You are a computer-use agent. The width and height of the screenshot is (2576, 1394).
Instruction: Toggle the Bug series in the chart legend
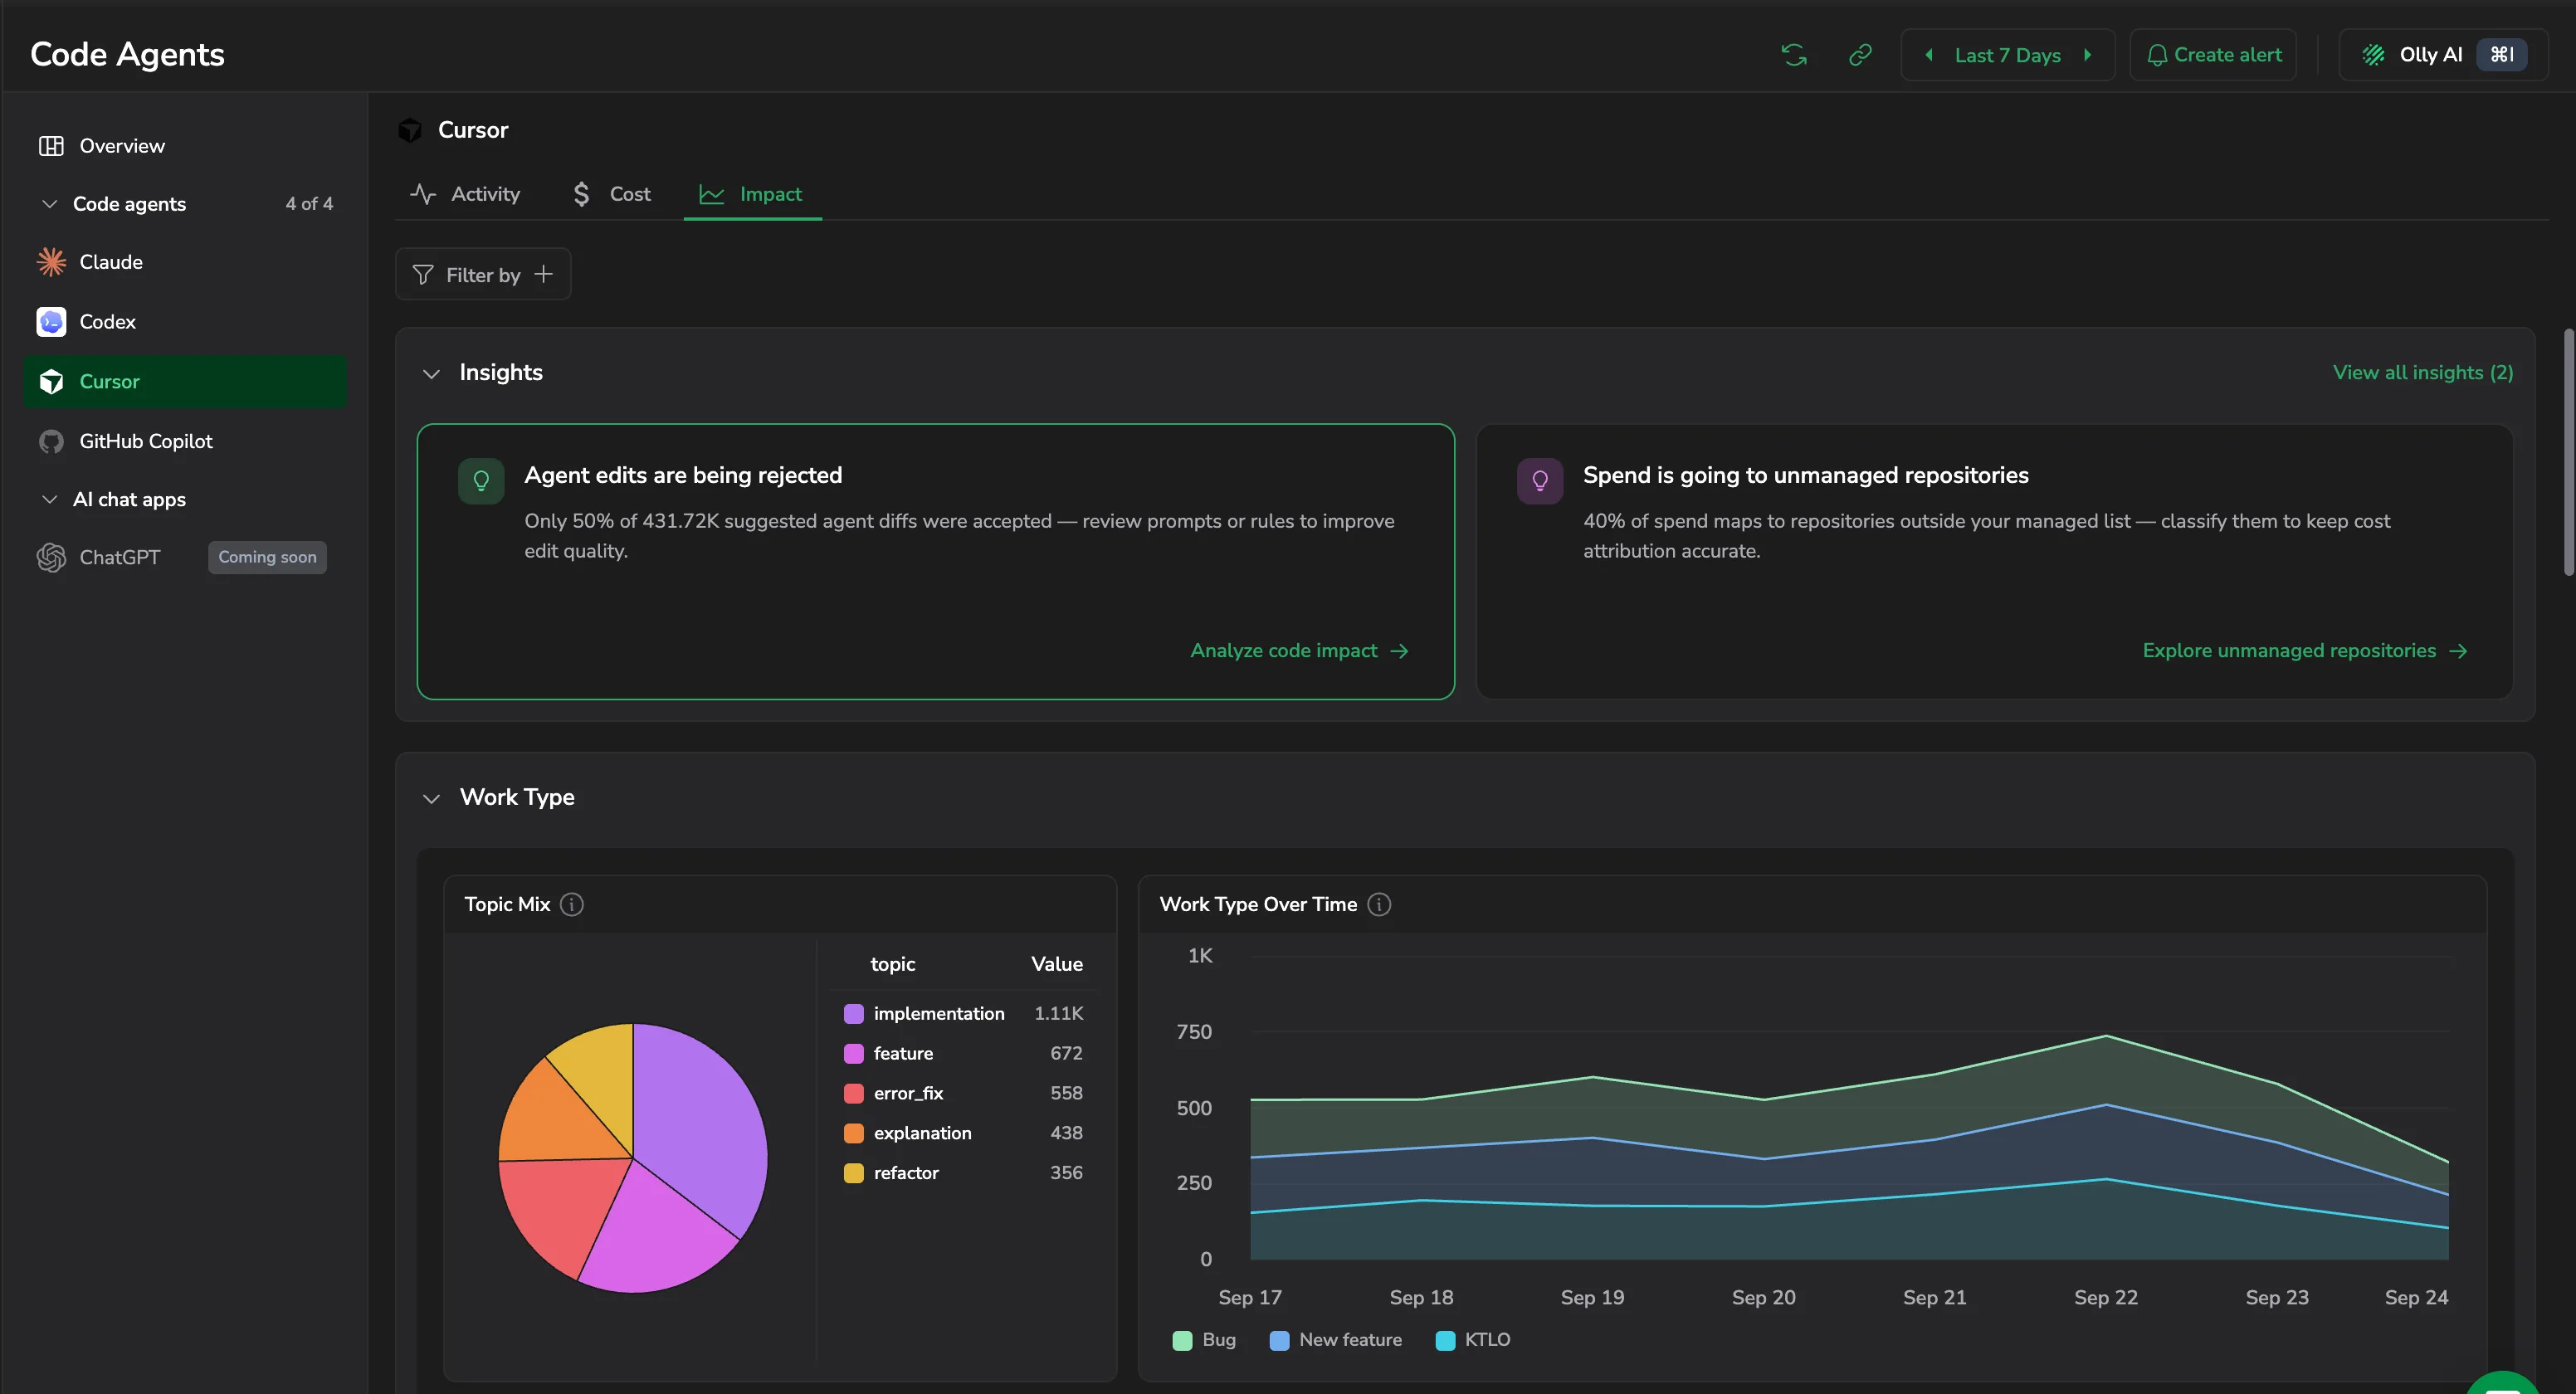1204,1340
